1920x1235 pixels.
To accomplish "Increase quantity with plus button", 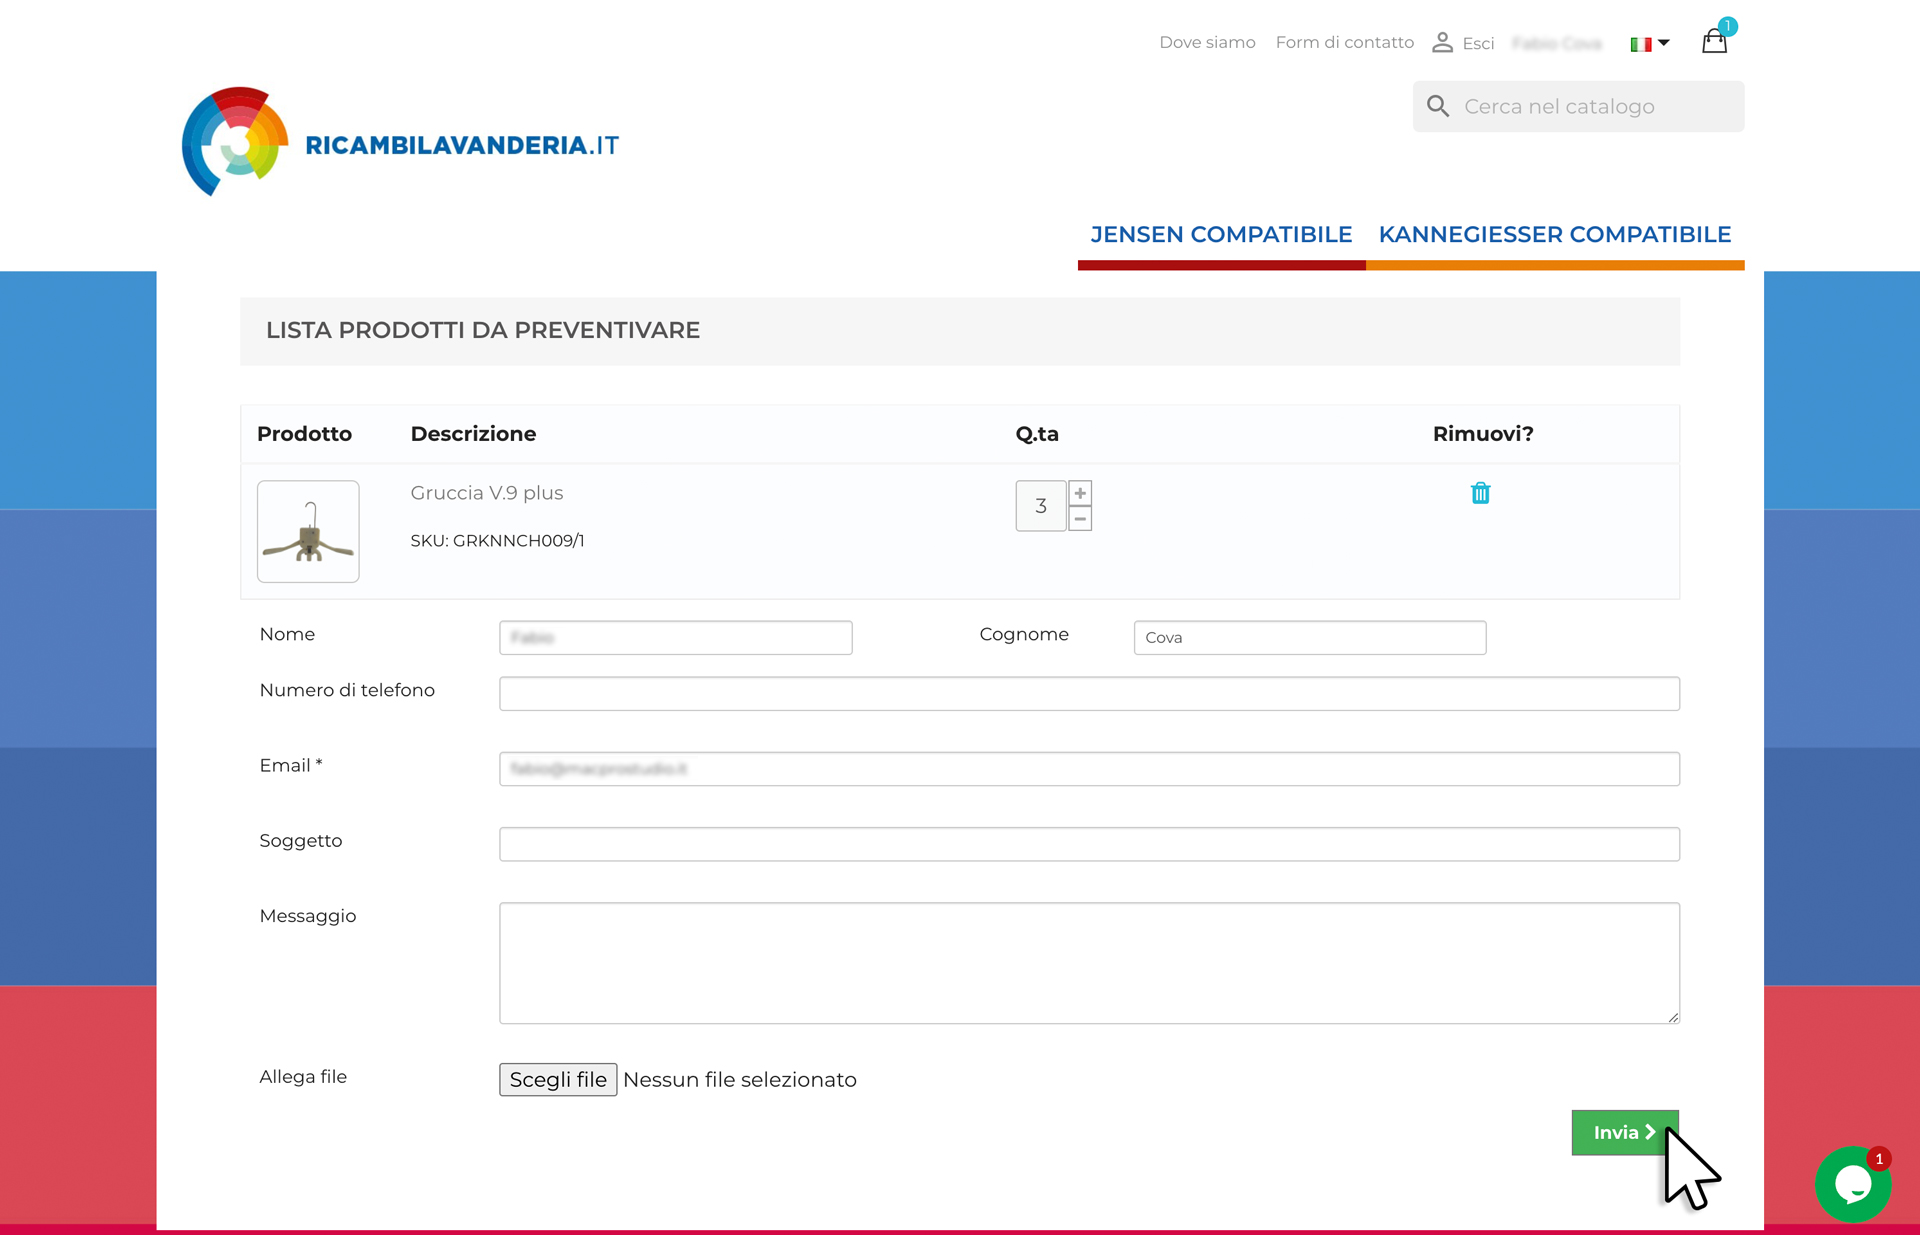I will click(x=1080, y=493).
